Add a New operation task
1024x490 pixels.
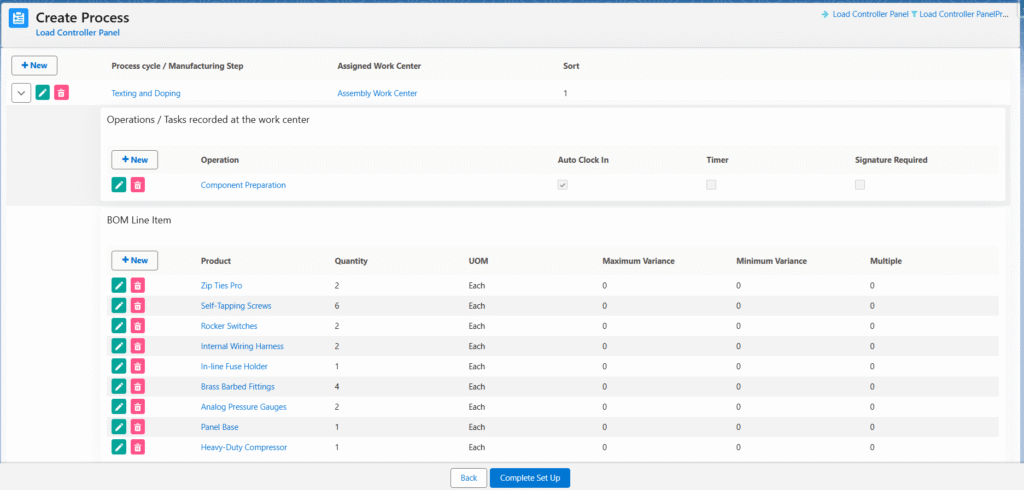coord(134,159)
